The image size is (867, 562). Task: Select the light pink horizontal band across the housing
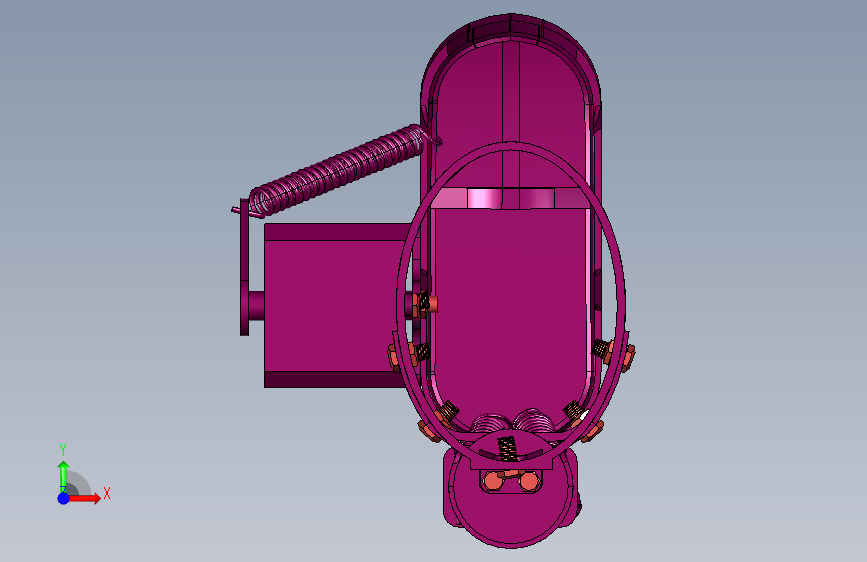pyautogui.click(x=511, y=198)
